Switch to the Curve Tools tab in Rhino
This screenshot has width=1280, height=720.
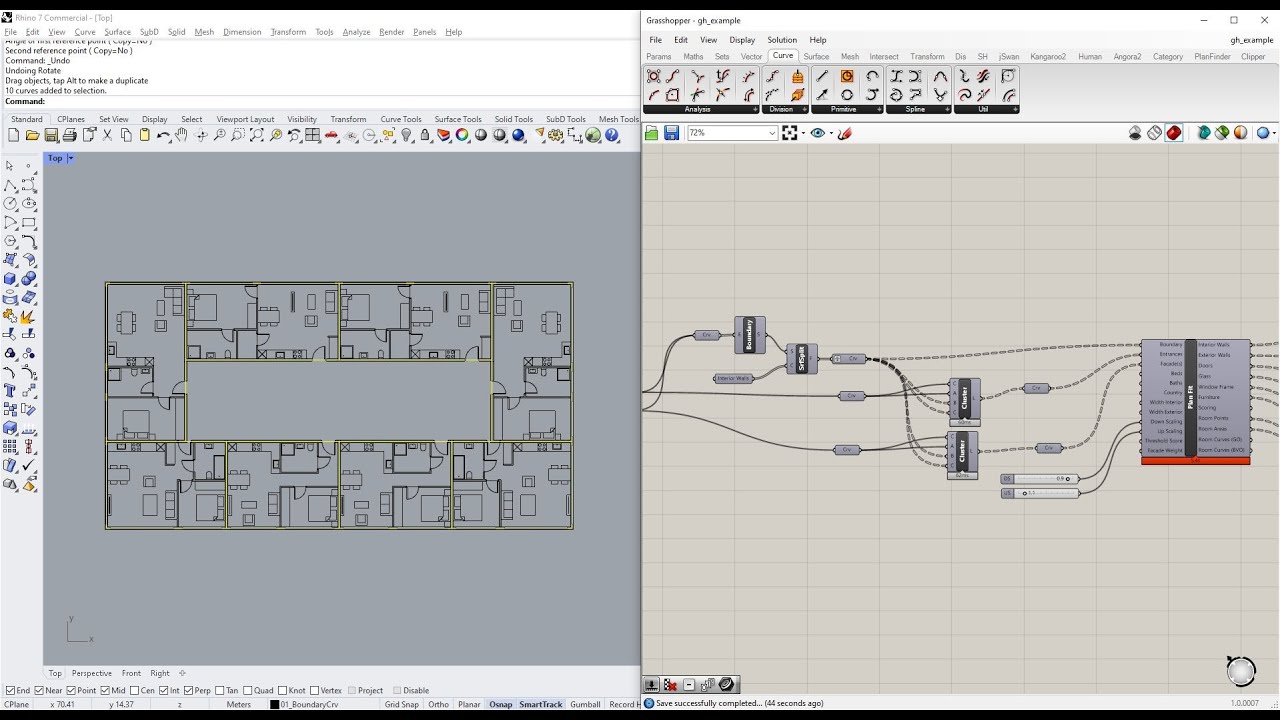click(401, 119)
